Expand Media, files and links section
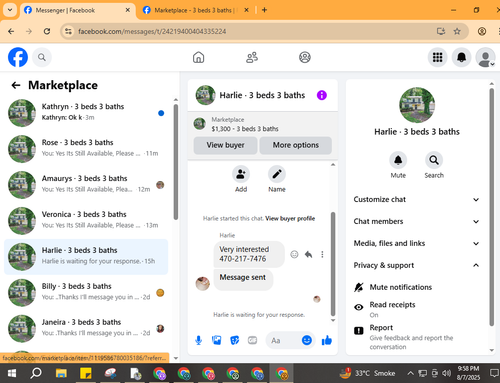500x383 pixels. coord(416,243)
